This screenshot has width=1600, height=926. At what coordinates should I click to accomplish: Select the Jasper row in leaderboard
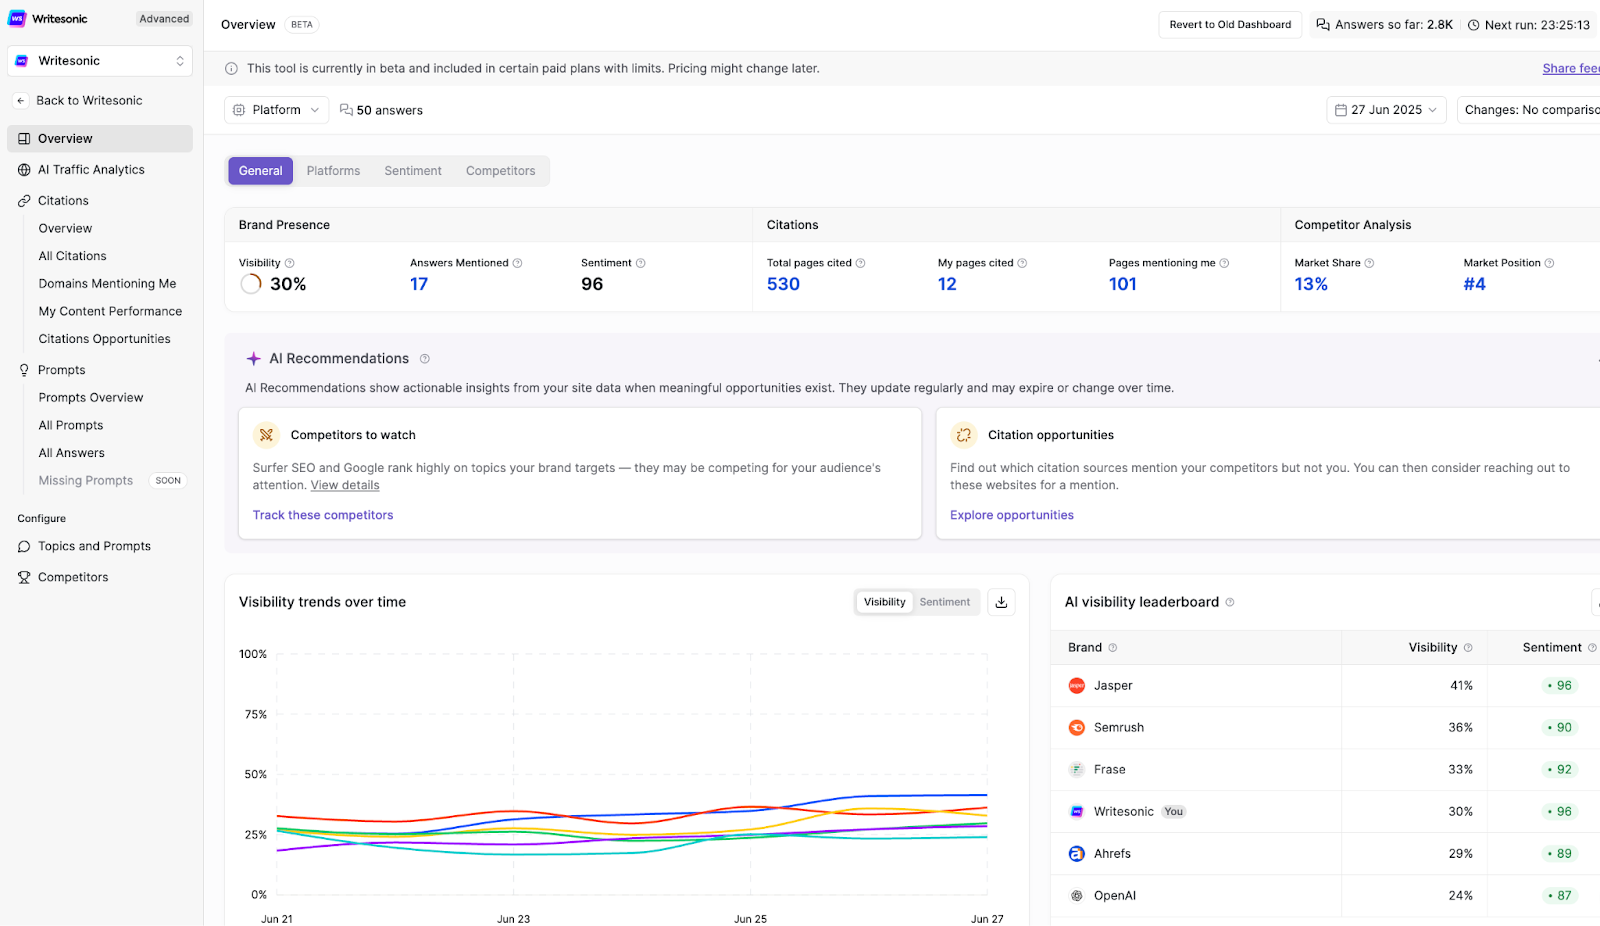click(1113, 686)
